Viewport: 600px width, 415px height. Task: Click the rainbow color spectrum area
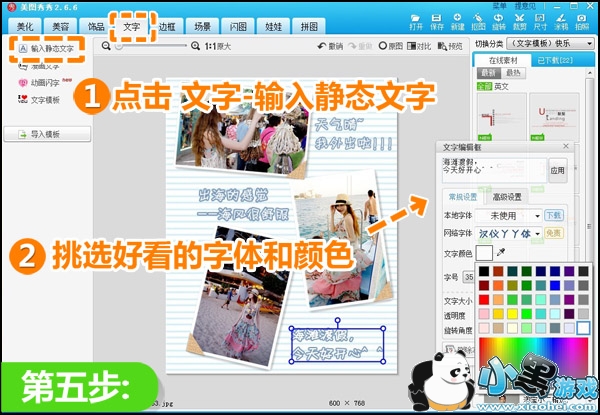[533, 363]
